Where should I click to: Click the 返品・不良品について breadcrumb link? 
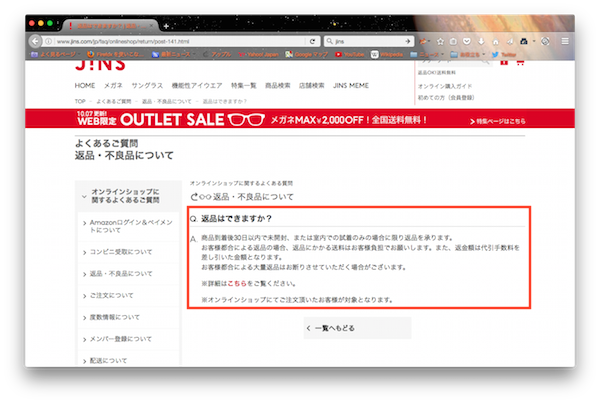pos(166,101)
